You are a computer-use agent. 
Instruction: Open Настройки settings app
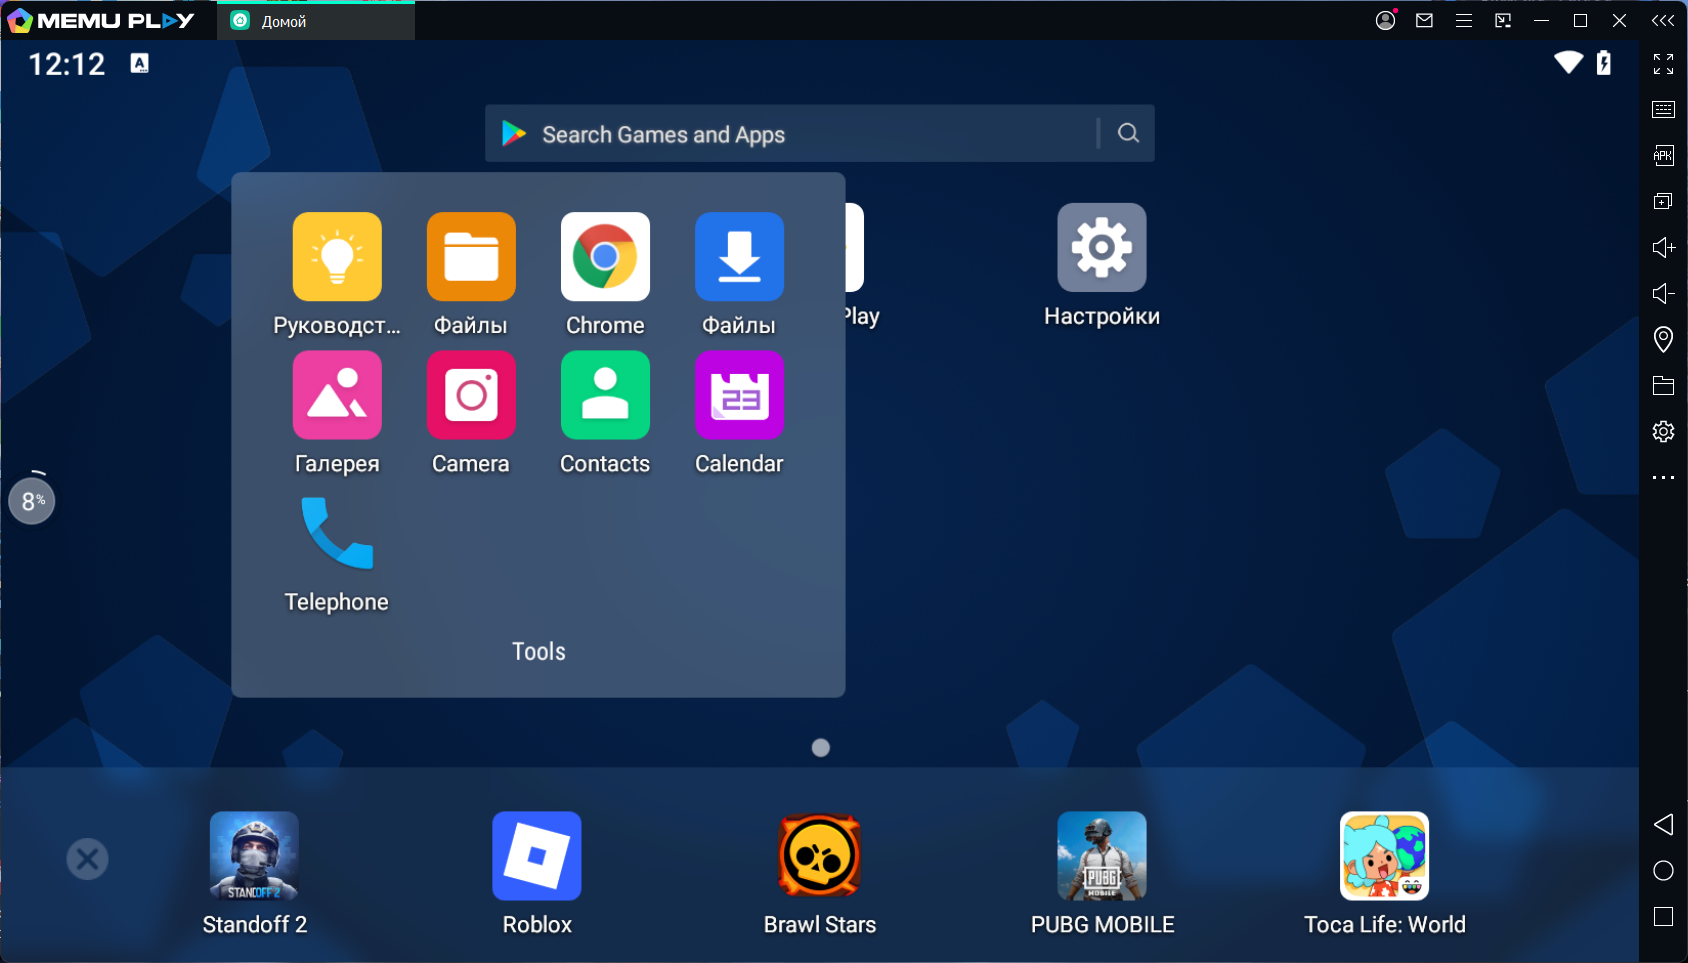click(x=1101, y=248)
